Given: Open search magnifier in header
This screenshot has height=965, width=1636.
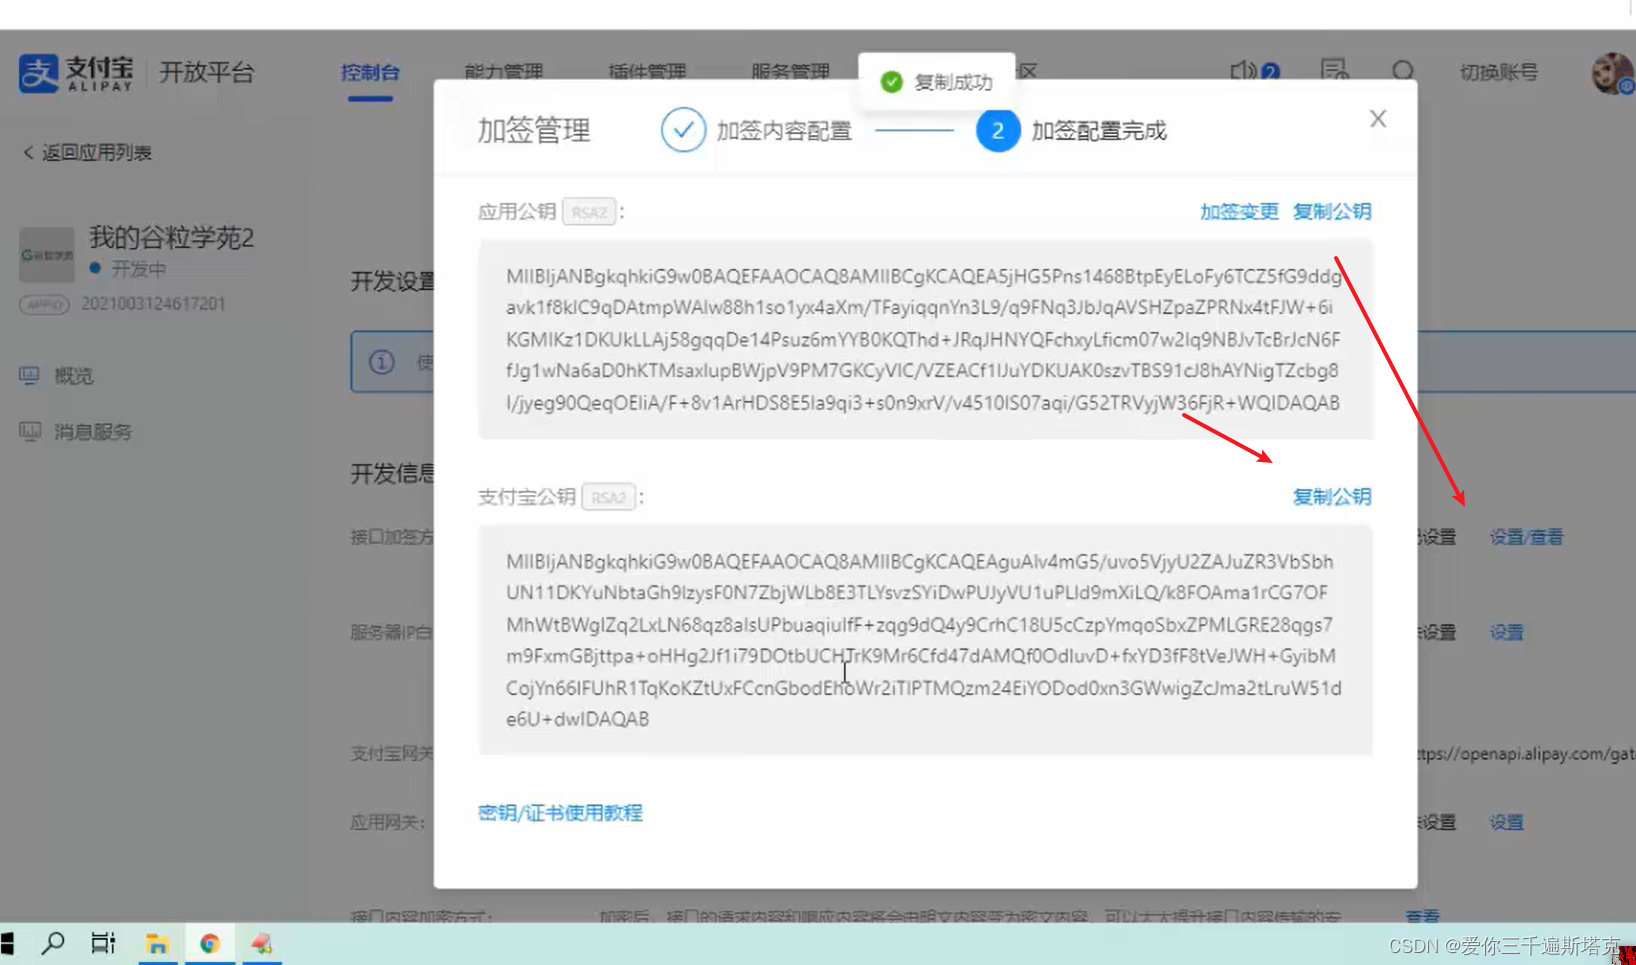Looking at the screenshot, I should (x=1403, y=71).
